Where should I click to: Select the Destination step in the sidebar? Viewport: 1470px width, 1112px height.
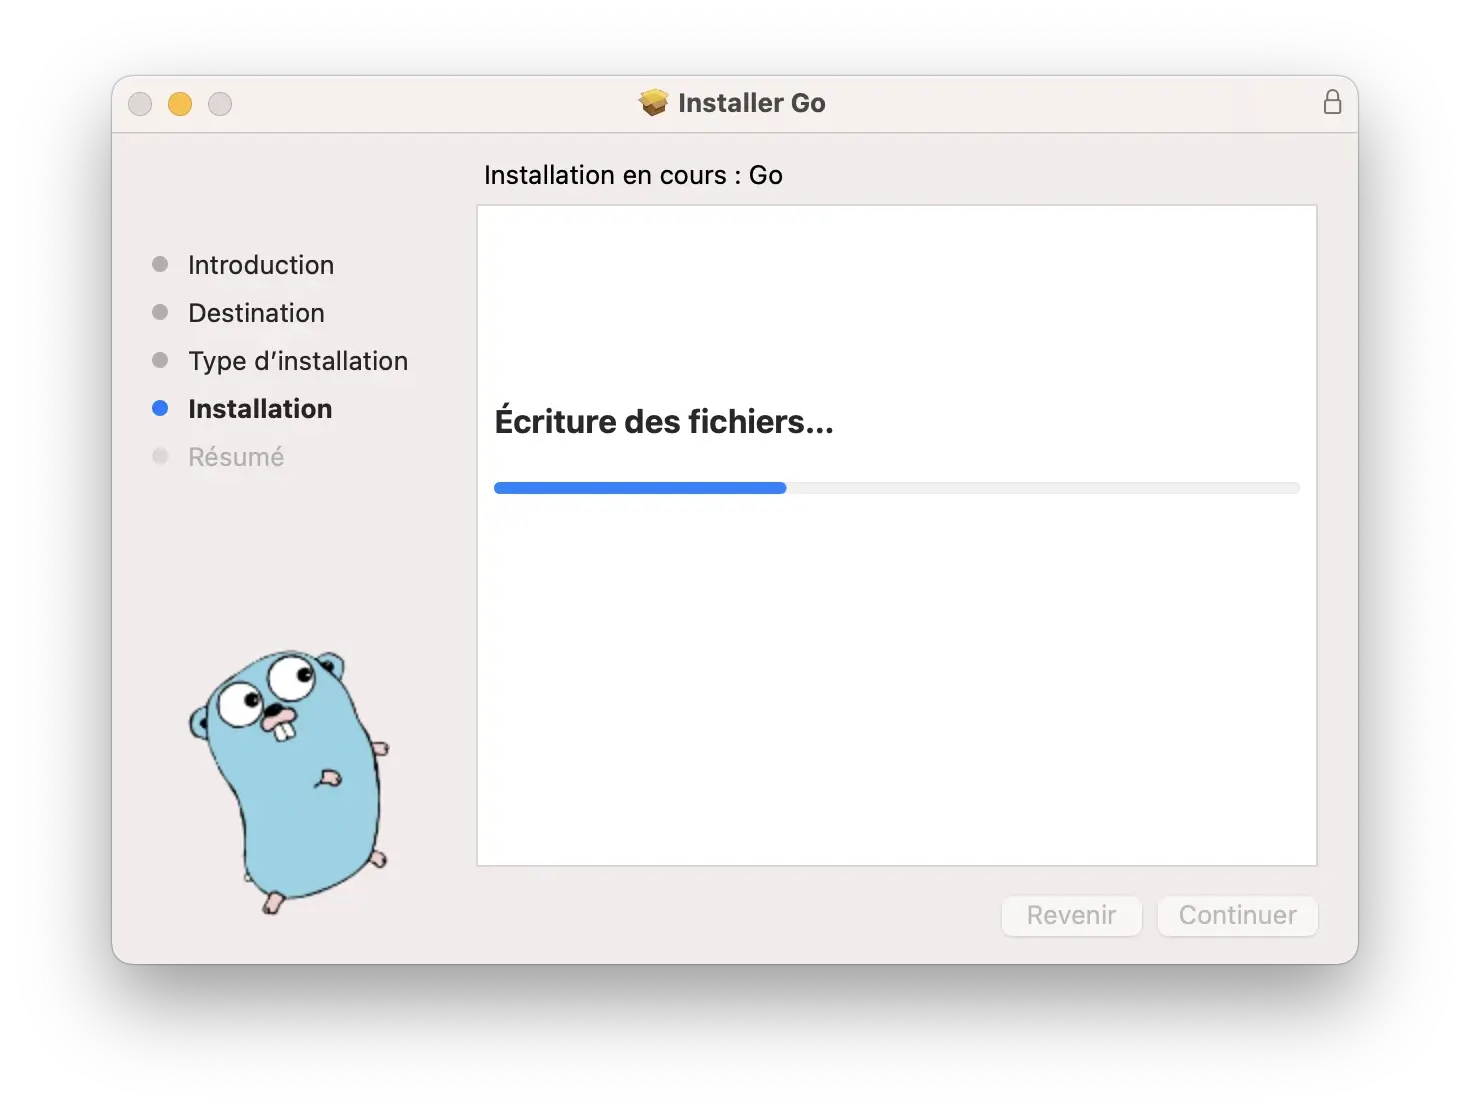click(x=256, y=313)
